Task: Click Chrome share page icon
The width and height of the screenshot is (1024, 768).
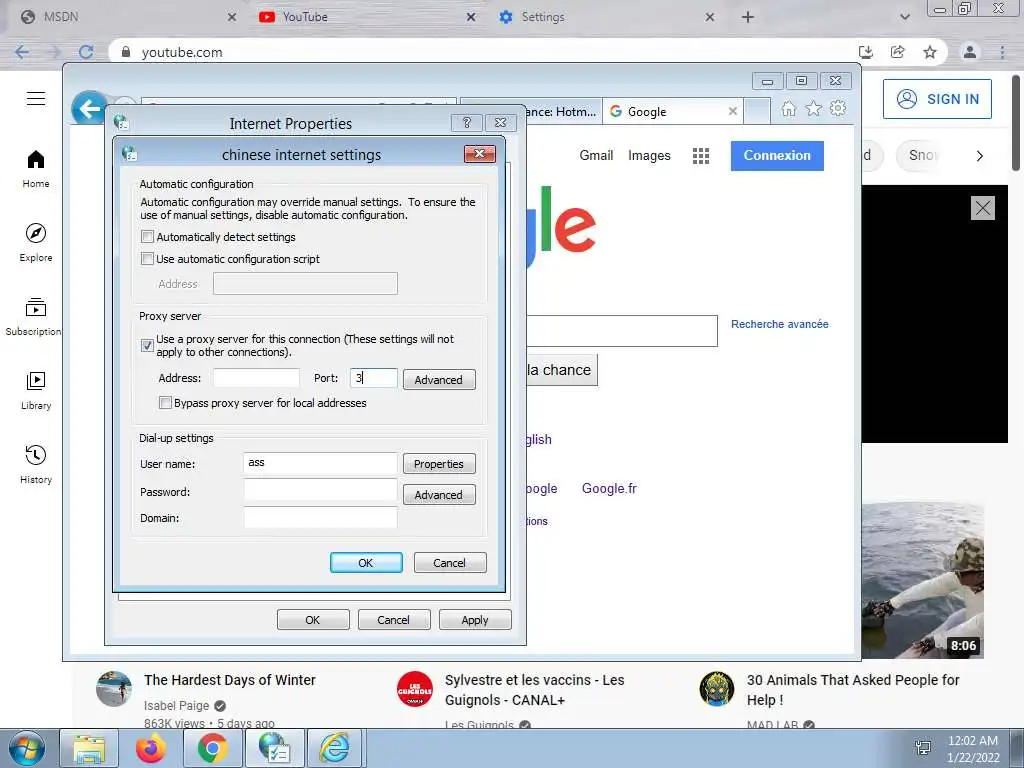Action: [898, 52]
